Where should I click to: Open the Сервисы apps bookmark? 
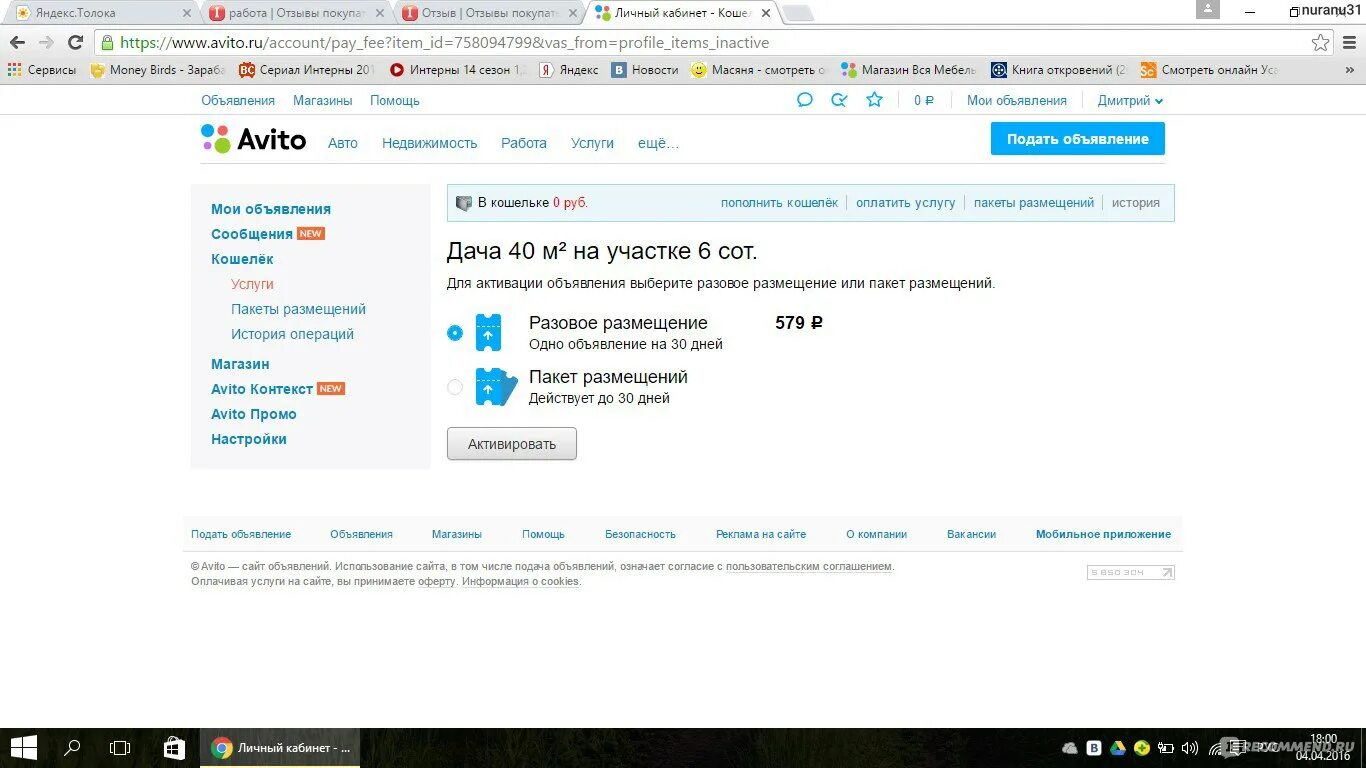[x=42, y=70]
